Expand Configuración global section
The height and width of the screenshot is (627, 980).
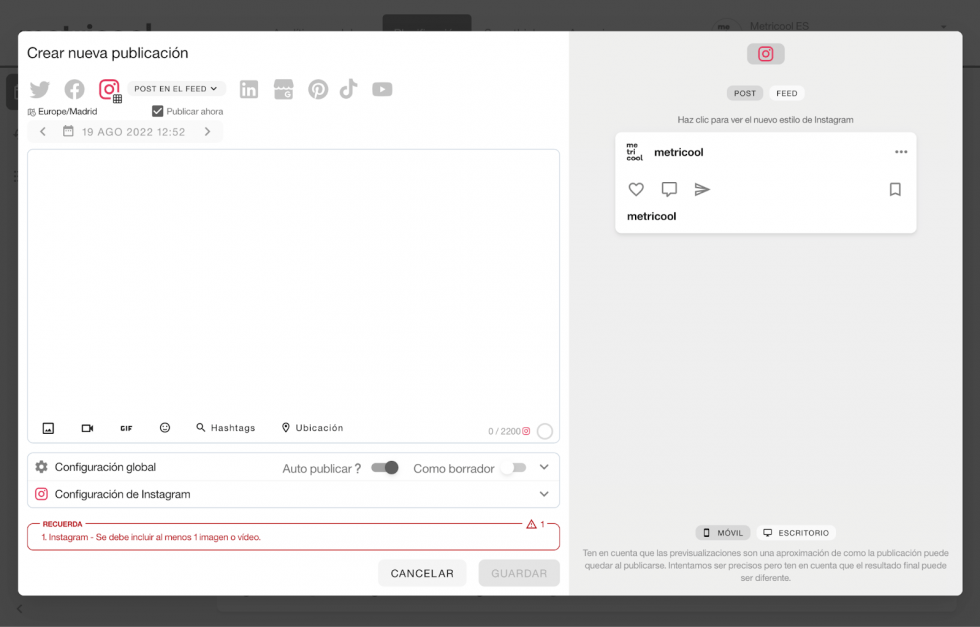click(x=544, y=466)
